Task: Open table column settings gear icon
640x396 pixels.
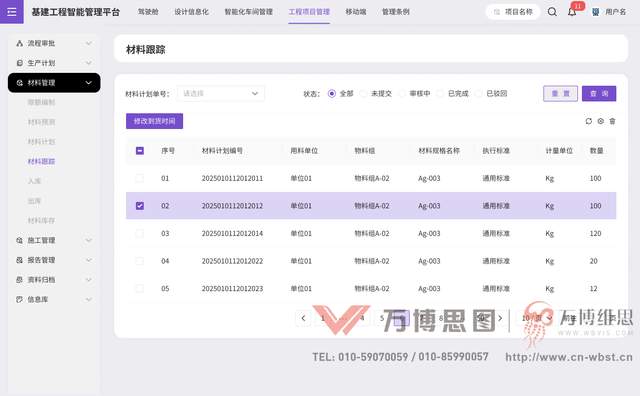Action: [600, 121]
